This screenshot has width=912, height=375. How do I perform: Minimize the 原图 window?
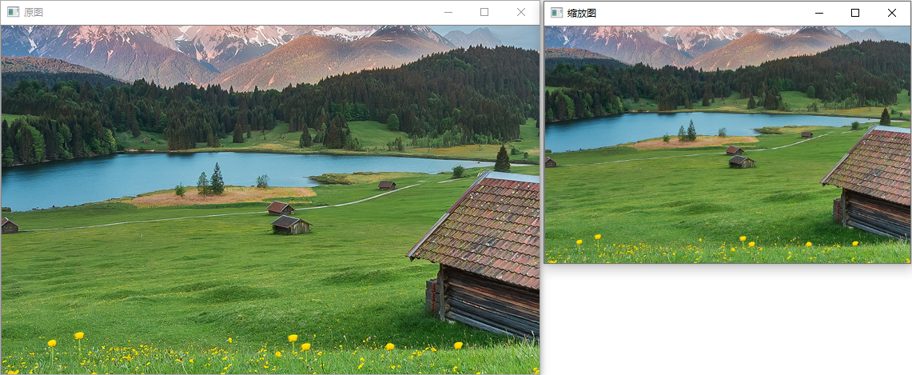coord(448,12)
